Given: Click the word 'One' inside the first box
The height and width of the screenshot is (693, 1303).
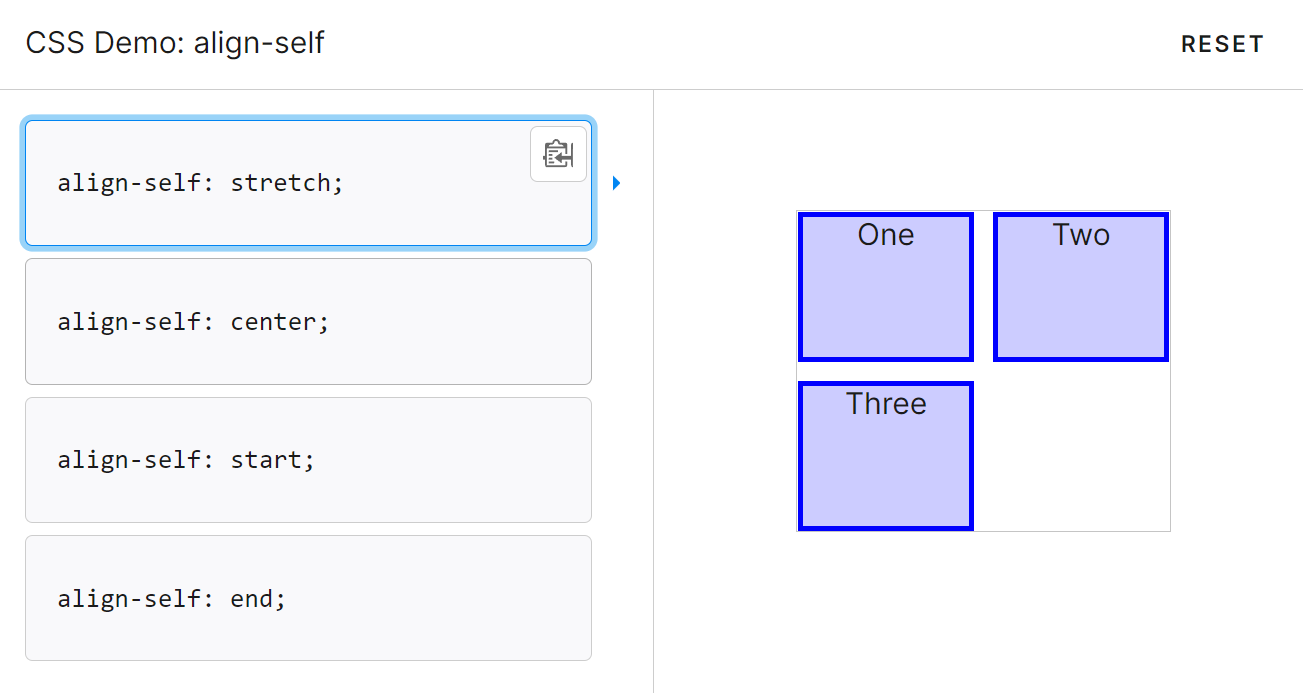Looking at the screenshot, I should (886, 235).
